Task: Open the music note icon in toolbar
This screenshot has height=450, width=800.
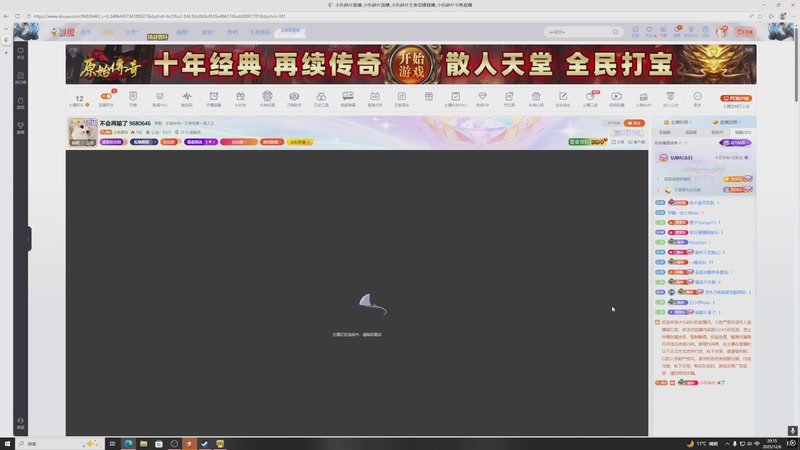Action: [x=402, y=96]
